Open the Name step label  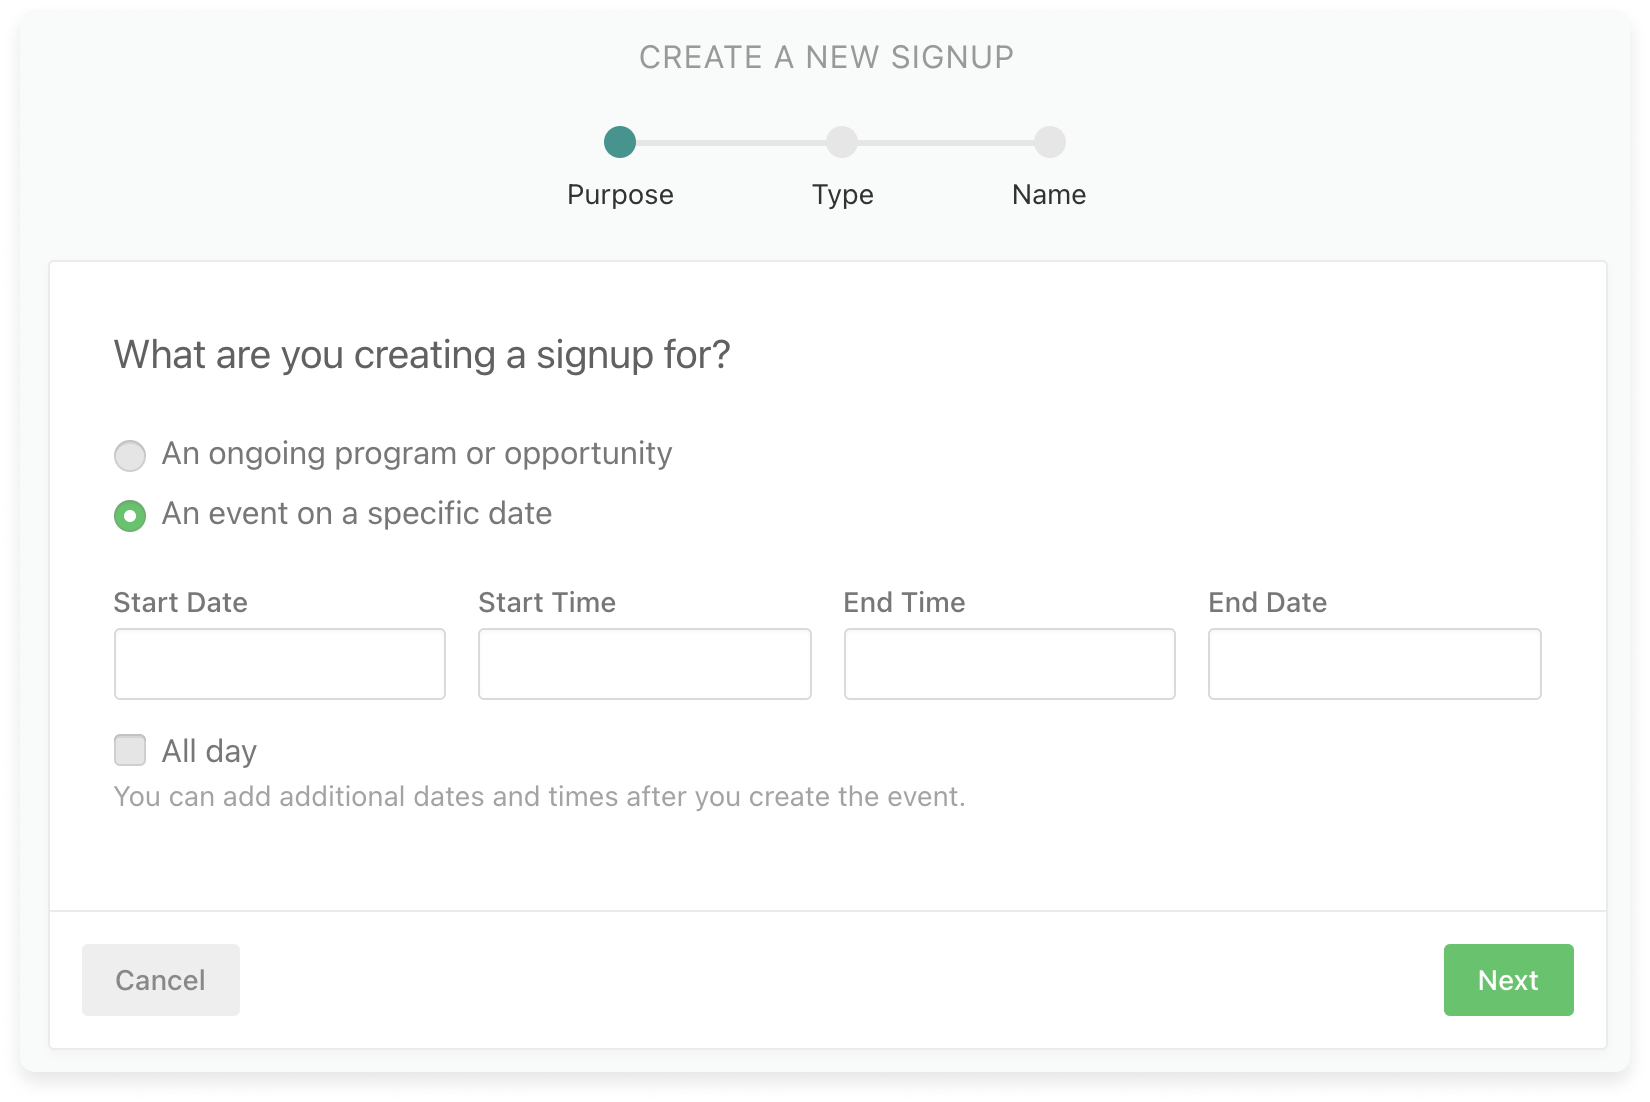[1049, 194]
